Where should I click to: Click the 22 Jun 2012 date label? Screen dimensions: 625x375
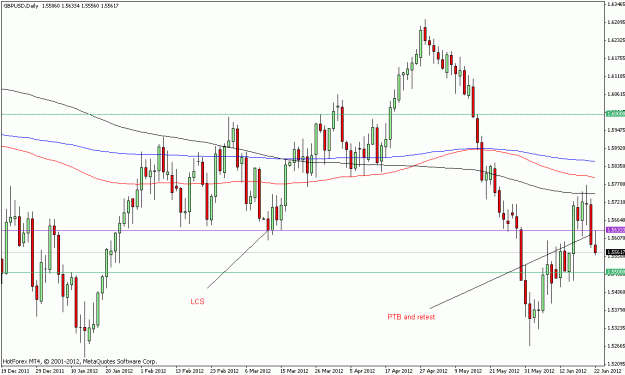607,371
